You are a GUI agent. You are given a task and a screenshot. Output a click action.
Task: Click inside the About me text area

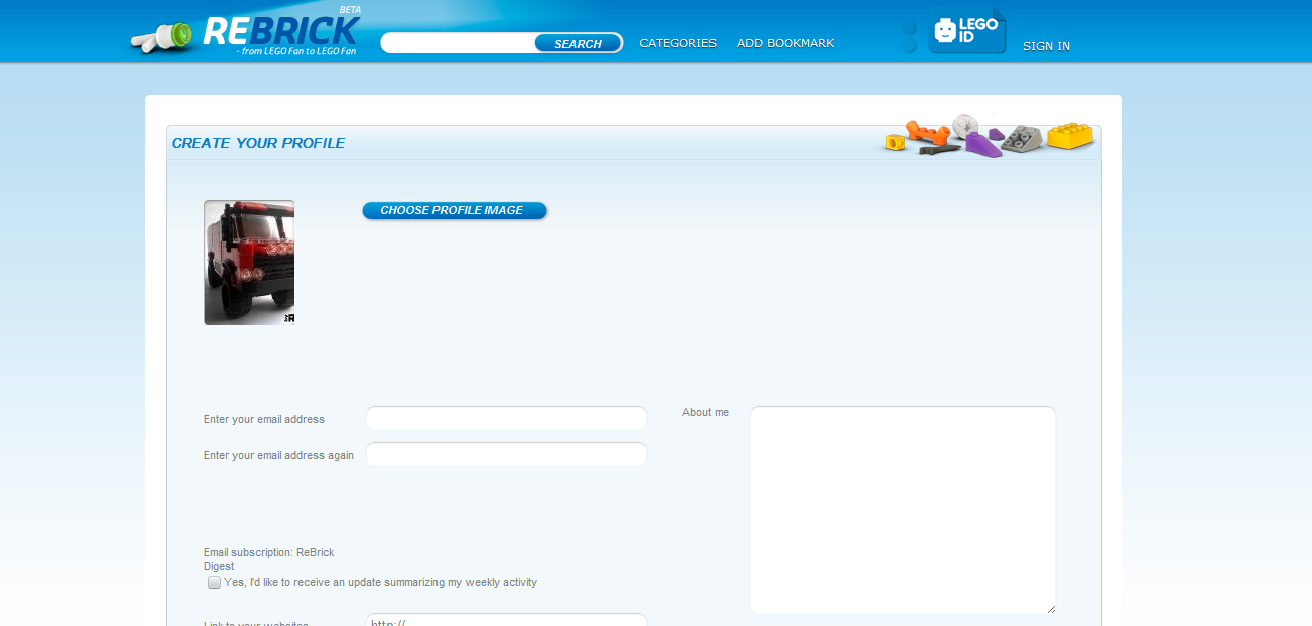[x=903, y=510]
